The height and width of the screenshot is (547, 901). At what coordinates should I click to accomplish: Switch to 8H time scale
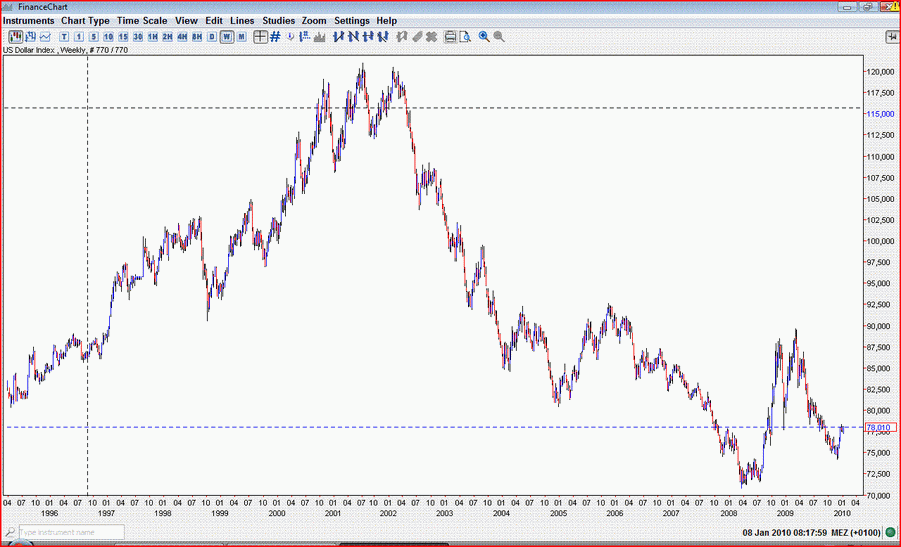(x=197, y=37)
